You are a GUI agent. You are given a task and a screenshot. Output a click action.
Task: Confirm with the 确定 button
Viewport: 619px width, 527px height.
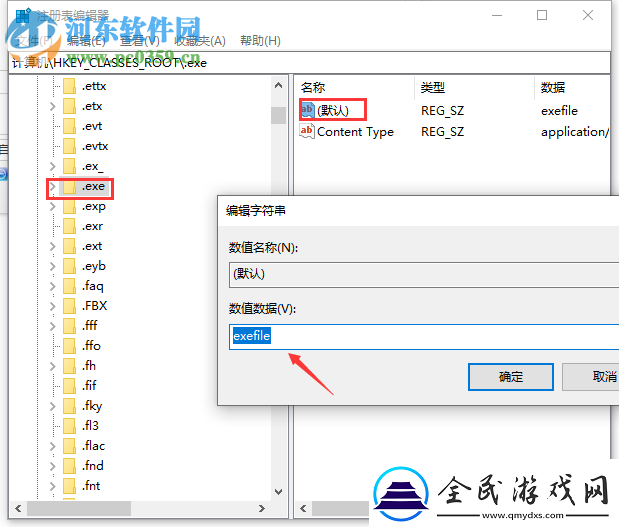pos(510,377)
